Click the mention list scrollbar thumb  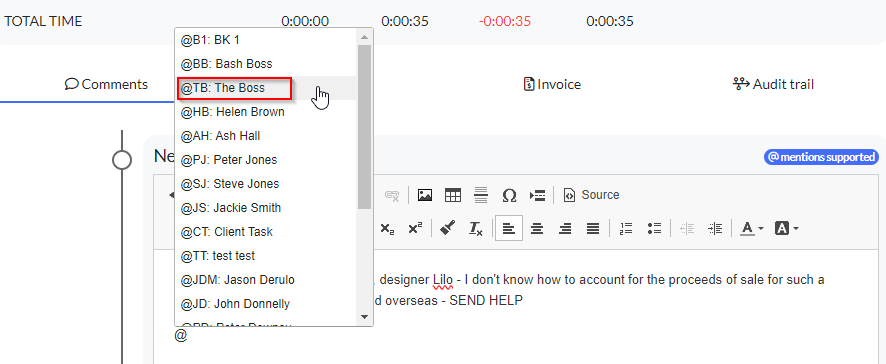pyautogui.click(x=364, y=126)
